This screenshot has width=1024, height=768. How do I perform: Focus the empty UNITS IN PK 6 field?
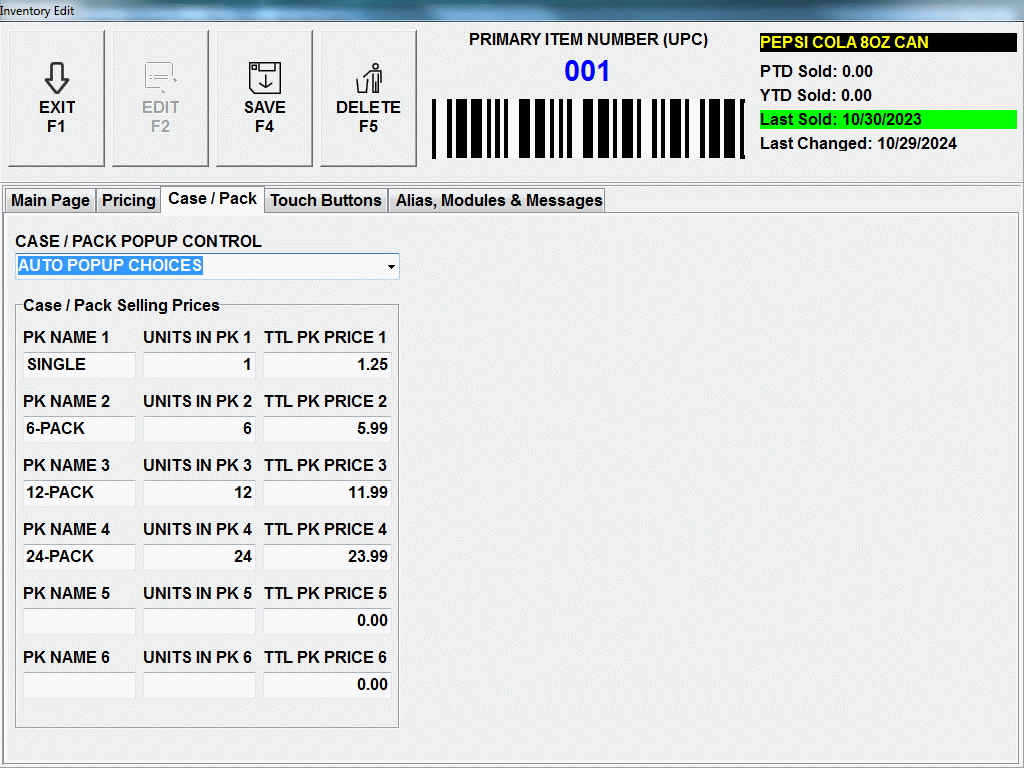tap(199, 685)
